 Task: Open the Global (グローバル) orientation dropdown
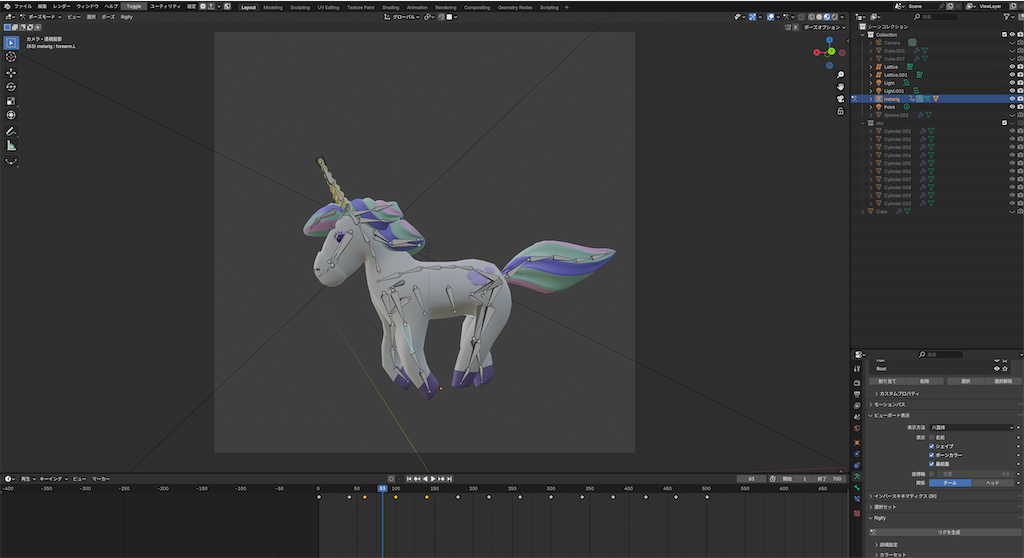(x=402, y=17)
